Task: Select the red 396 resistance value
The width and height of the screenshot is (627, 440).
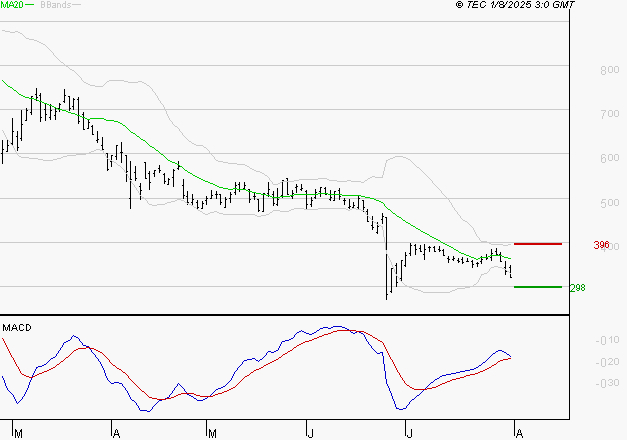Action: tap(600, 245)
